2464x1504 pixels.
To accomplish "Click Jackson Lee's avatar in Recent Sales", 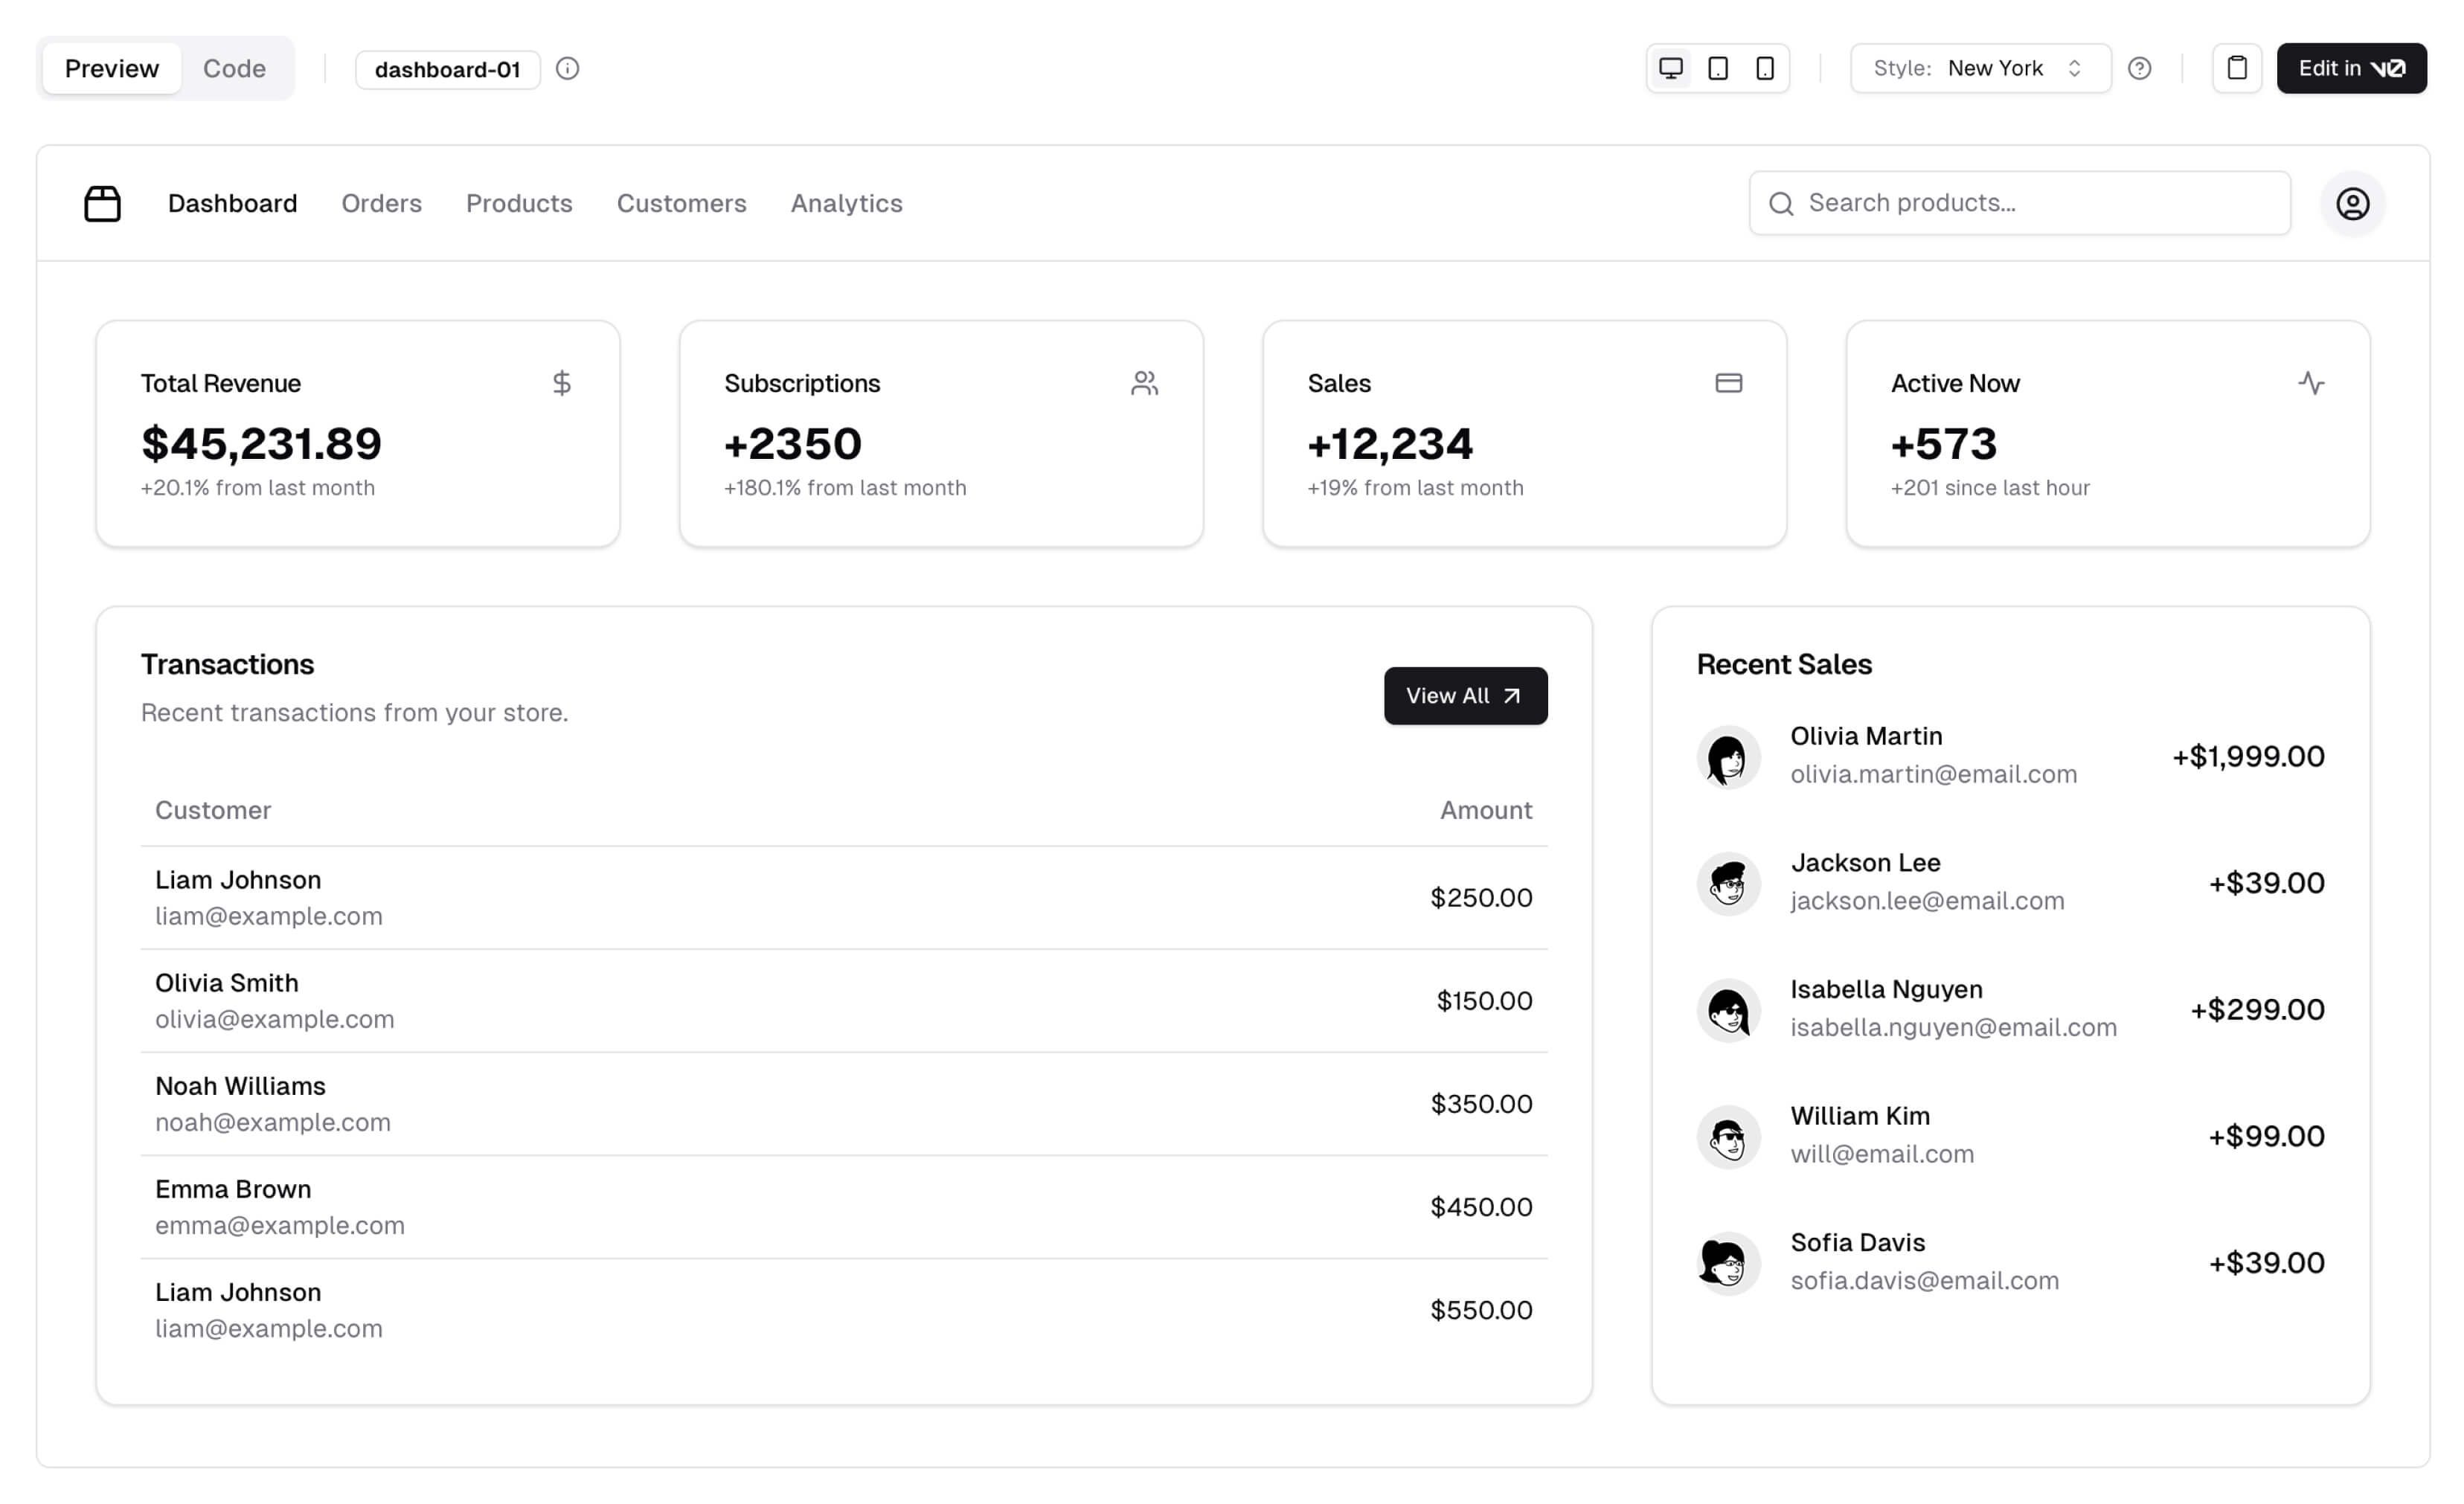I will point(1729,884).
